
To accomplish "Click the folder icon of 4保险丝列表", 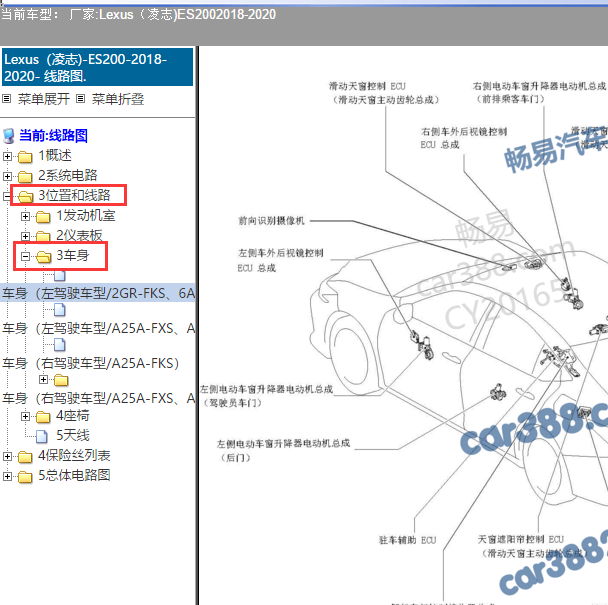I will pos(25,457).
